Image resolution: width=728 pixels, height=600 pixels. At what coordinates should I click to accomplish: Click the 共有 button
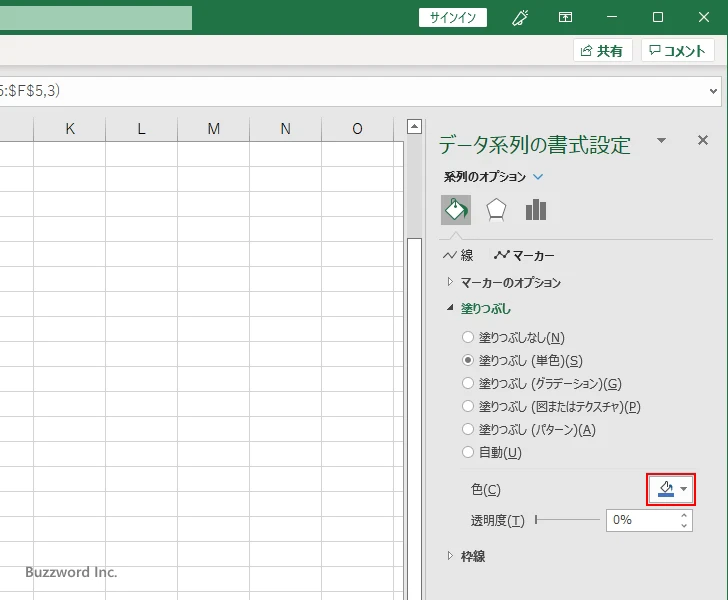(603, 50)
